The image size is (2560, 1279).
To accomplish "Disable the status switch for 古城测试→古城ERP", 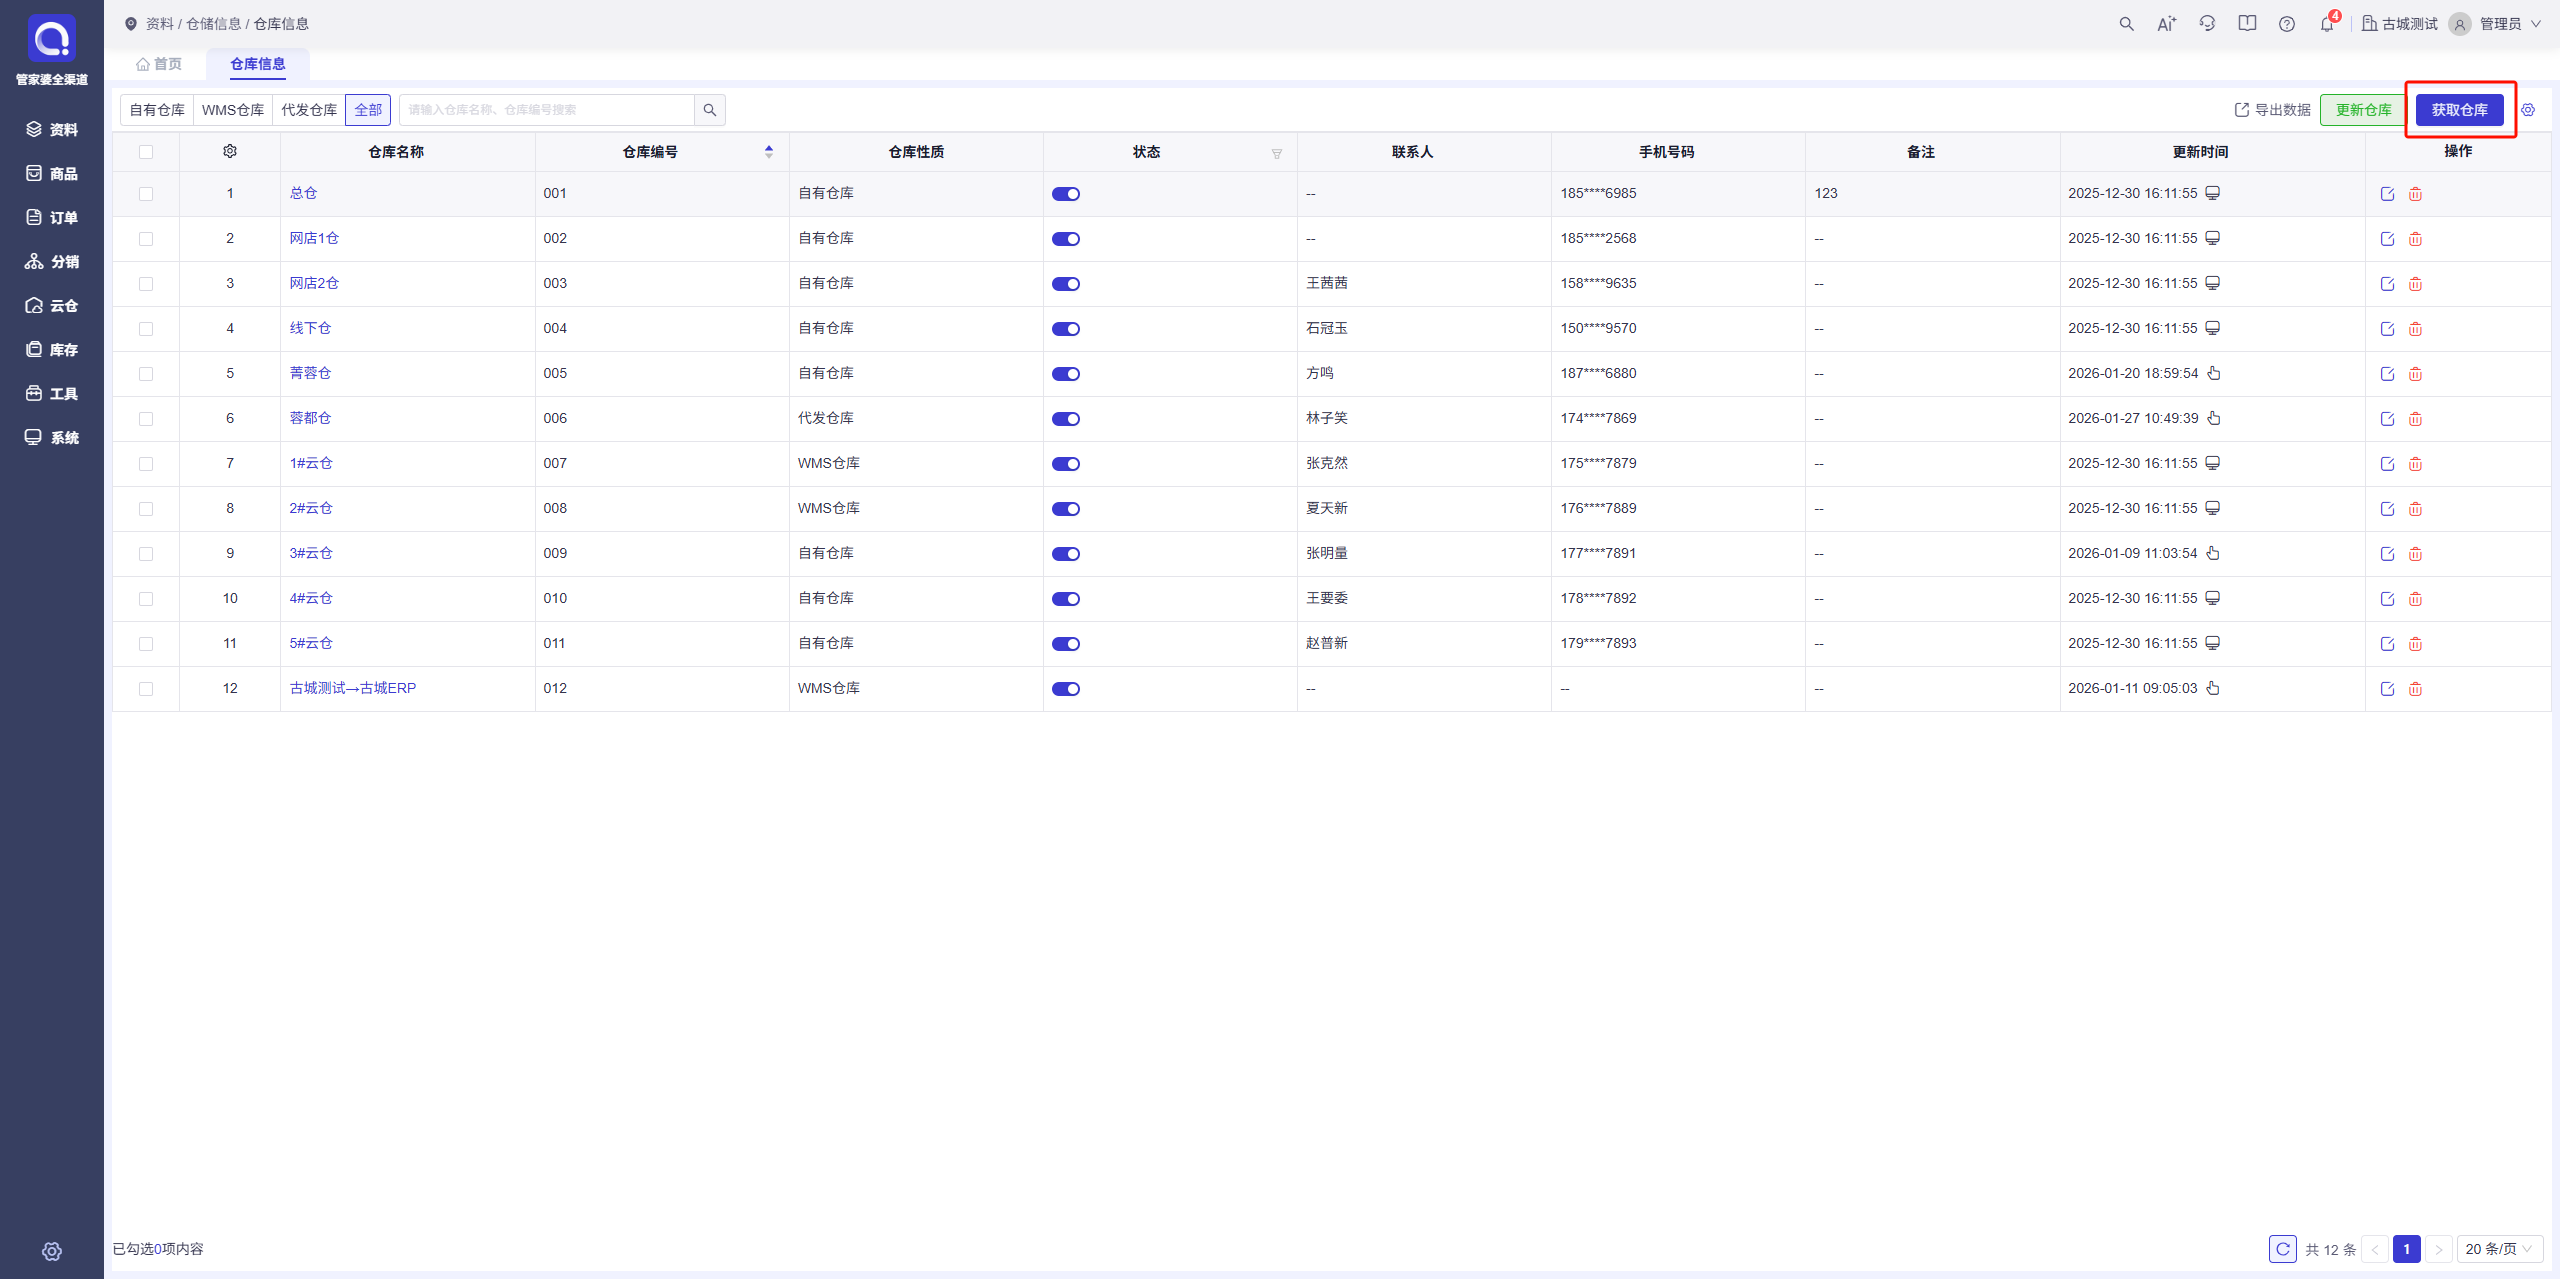I will [1066, 689].
